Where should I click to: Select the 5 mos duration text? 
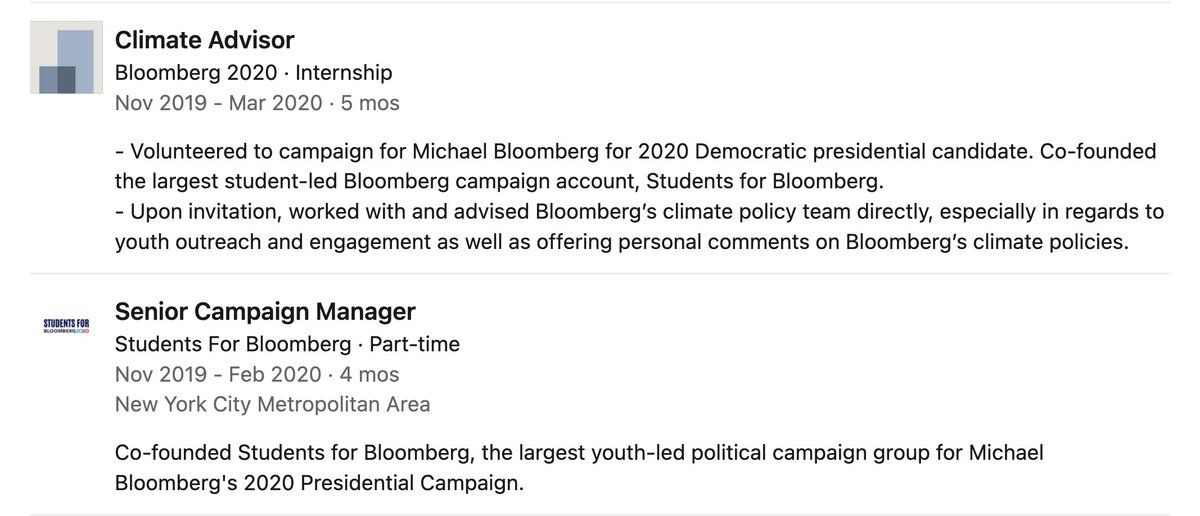click(x=370, y=103)
